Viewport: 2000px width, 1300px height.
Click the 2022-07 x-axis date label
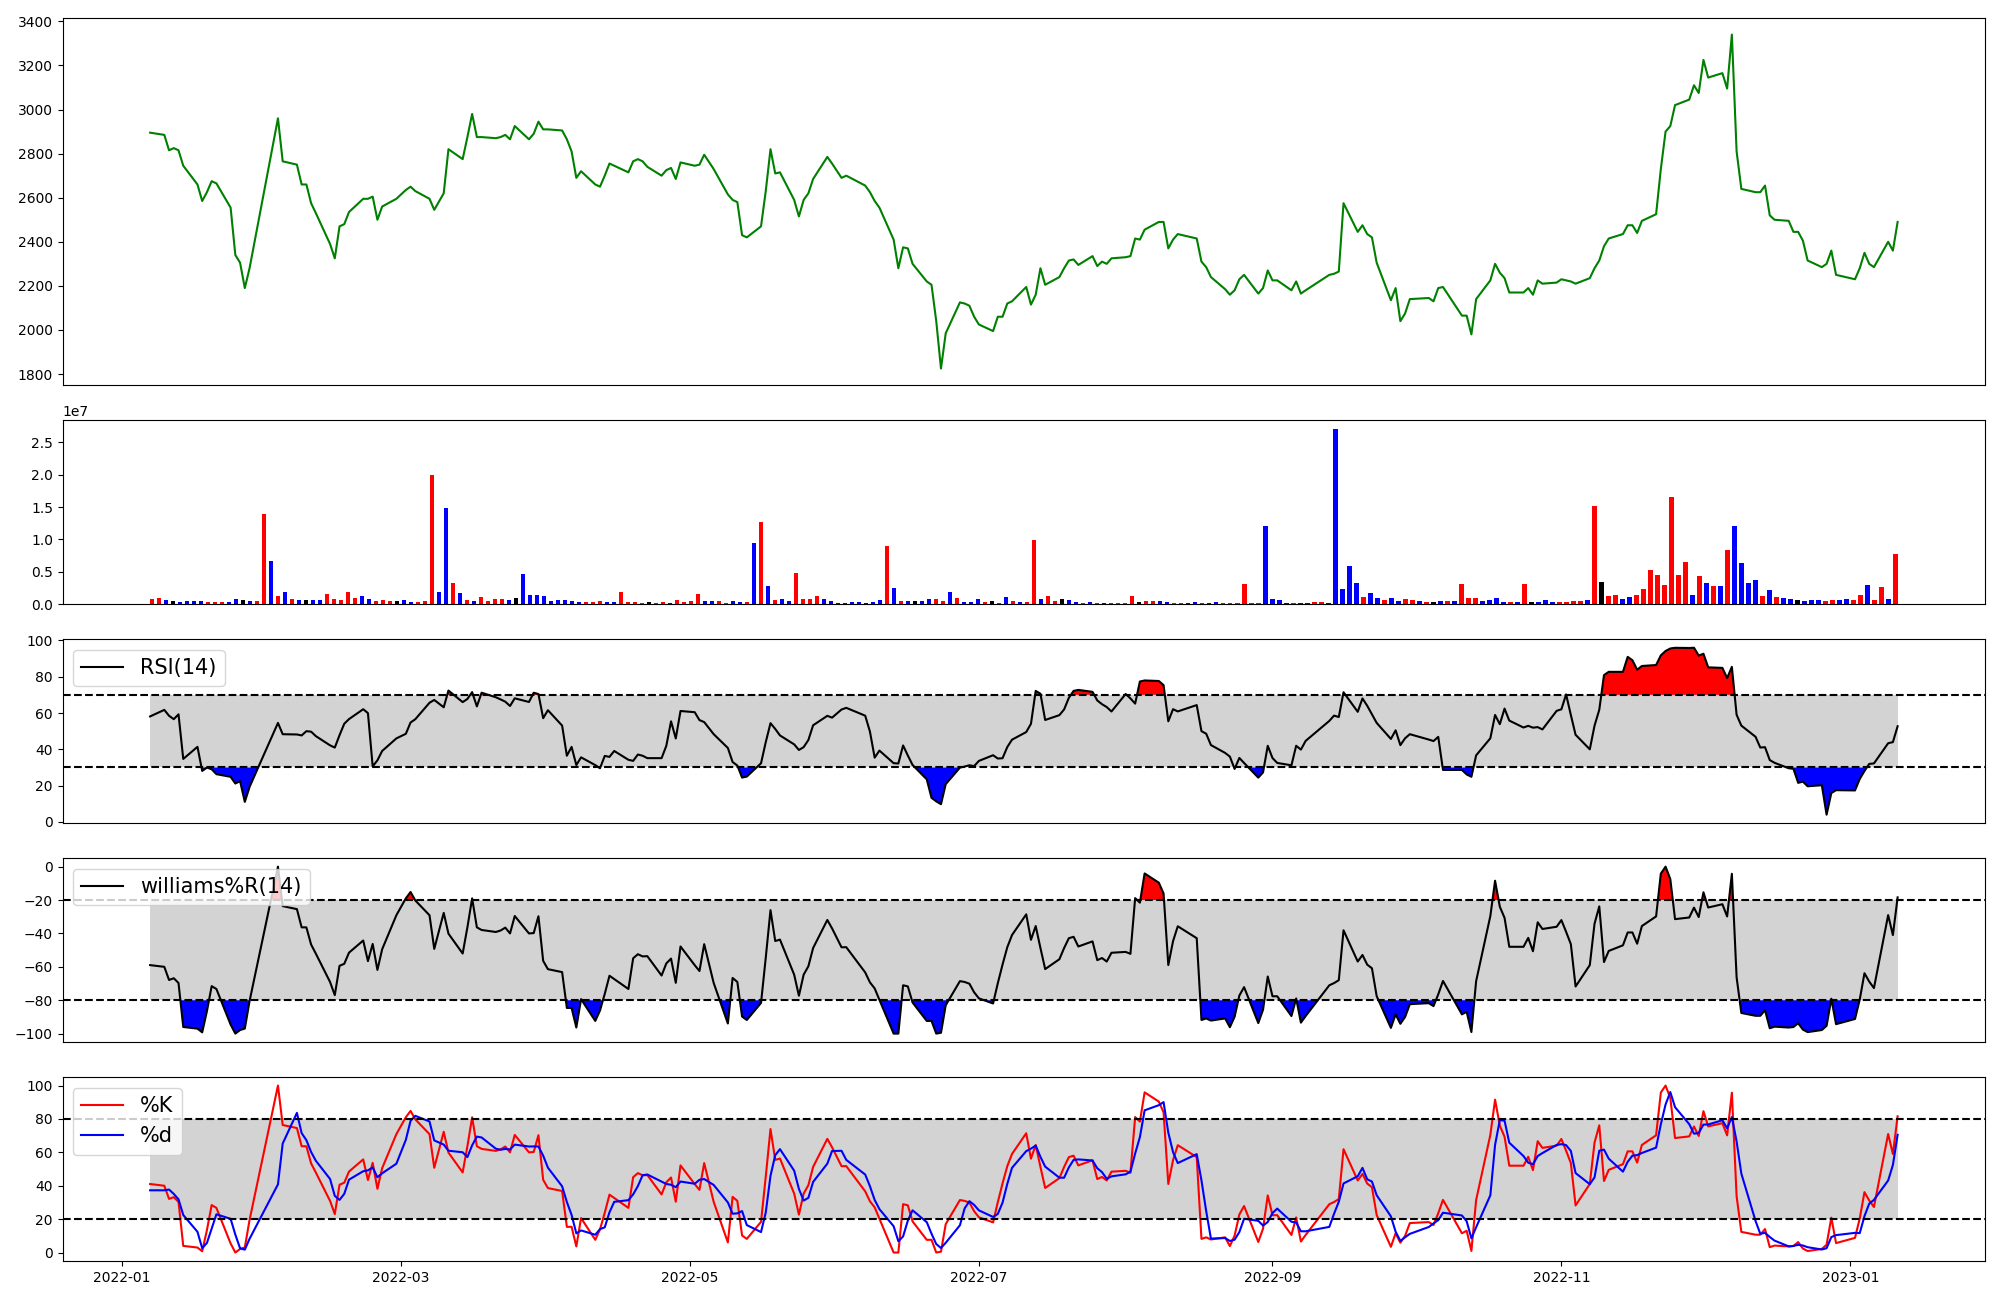coord(979,1277)
